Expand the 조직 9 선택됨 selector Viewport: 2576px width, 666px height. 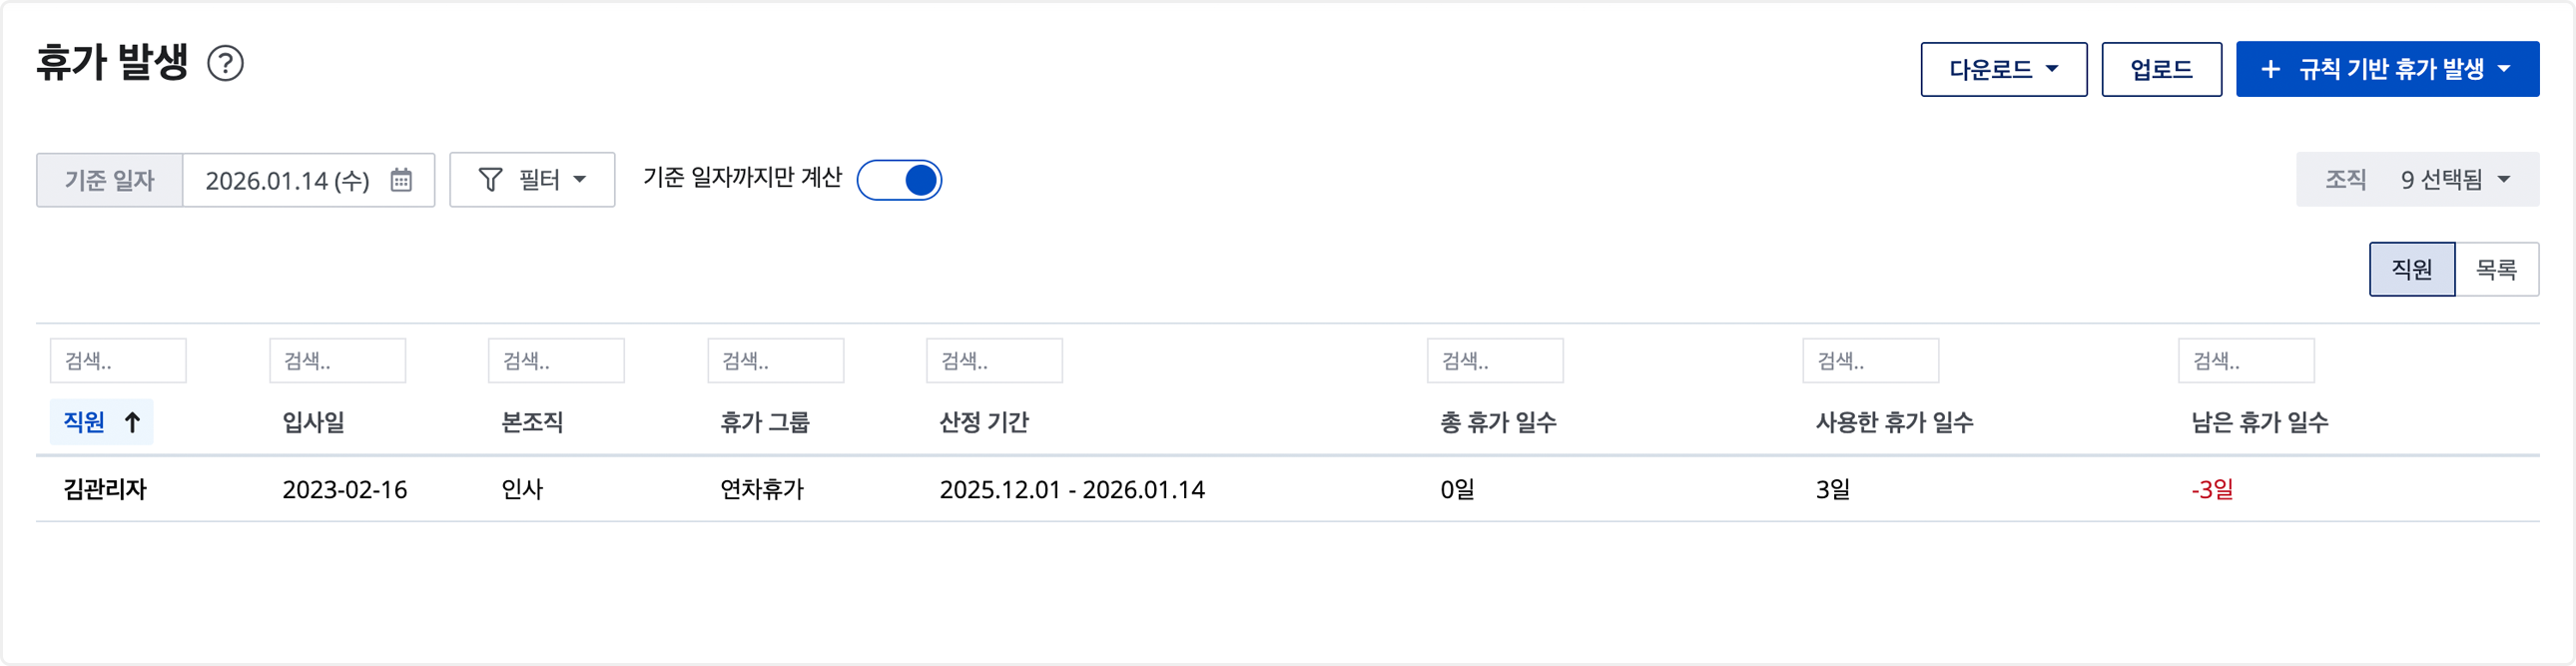pos(2417,180)
